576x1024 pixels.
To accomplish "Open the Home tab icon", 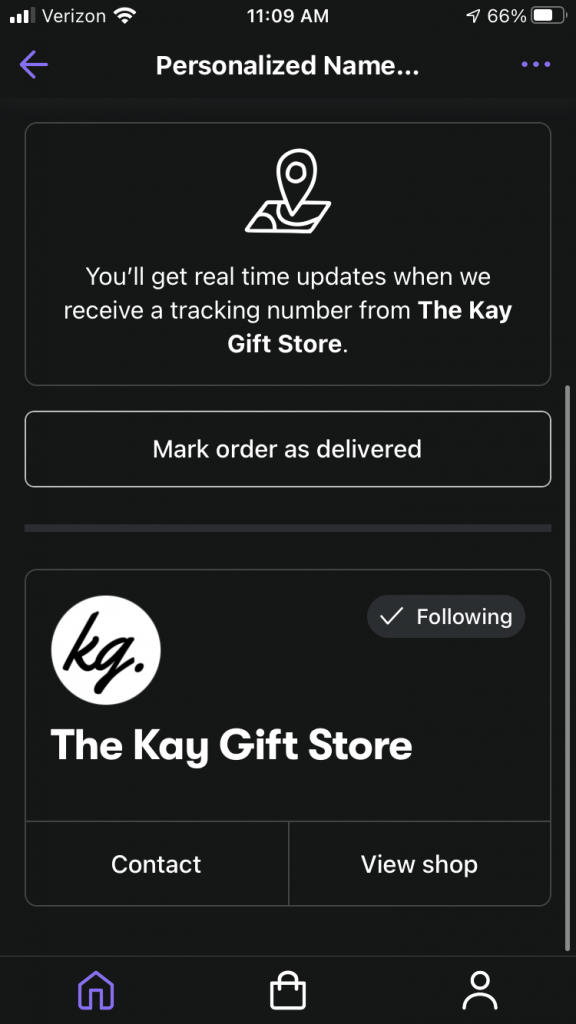I will point(96,990).
